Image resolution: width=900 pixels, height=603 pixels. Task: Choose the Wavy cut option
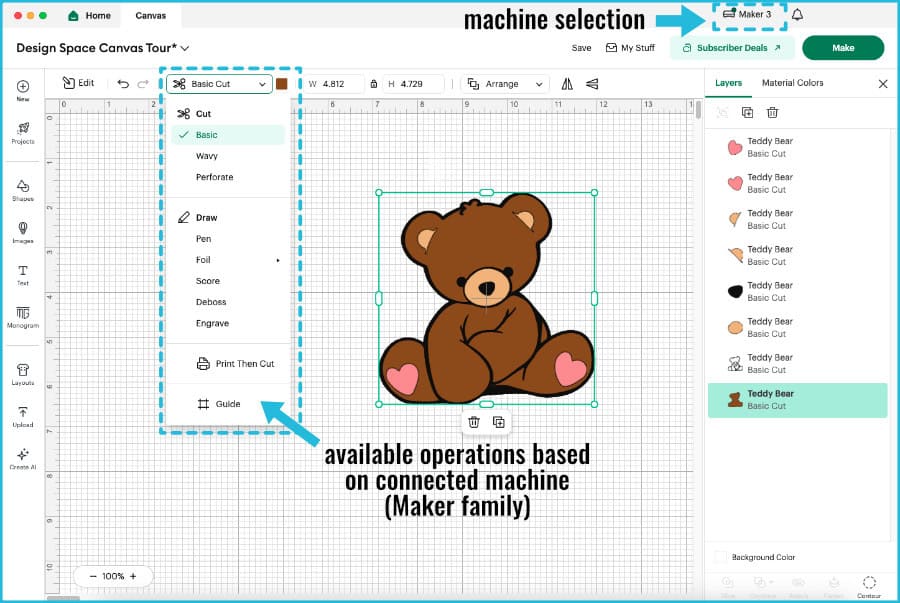coord(207,156)
